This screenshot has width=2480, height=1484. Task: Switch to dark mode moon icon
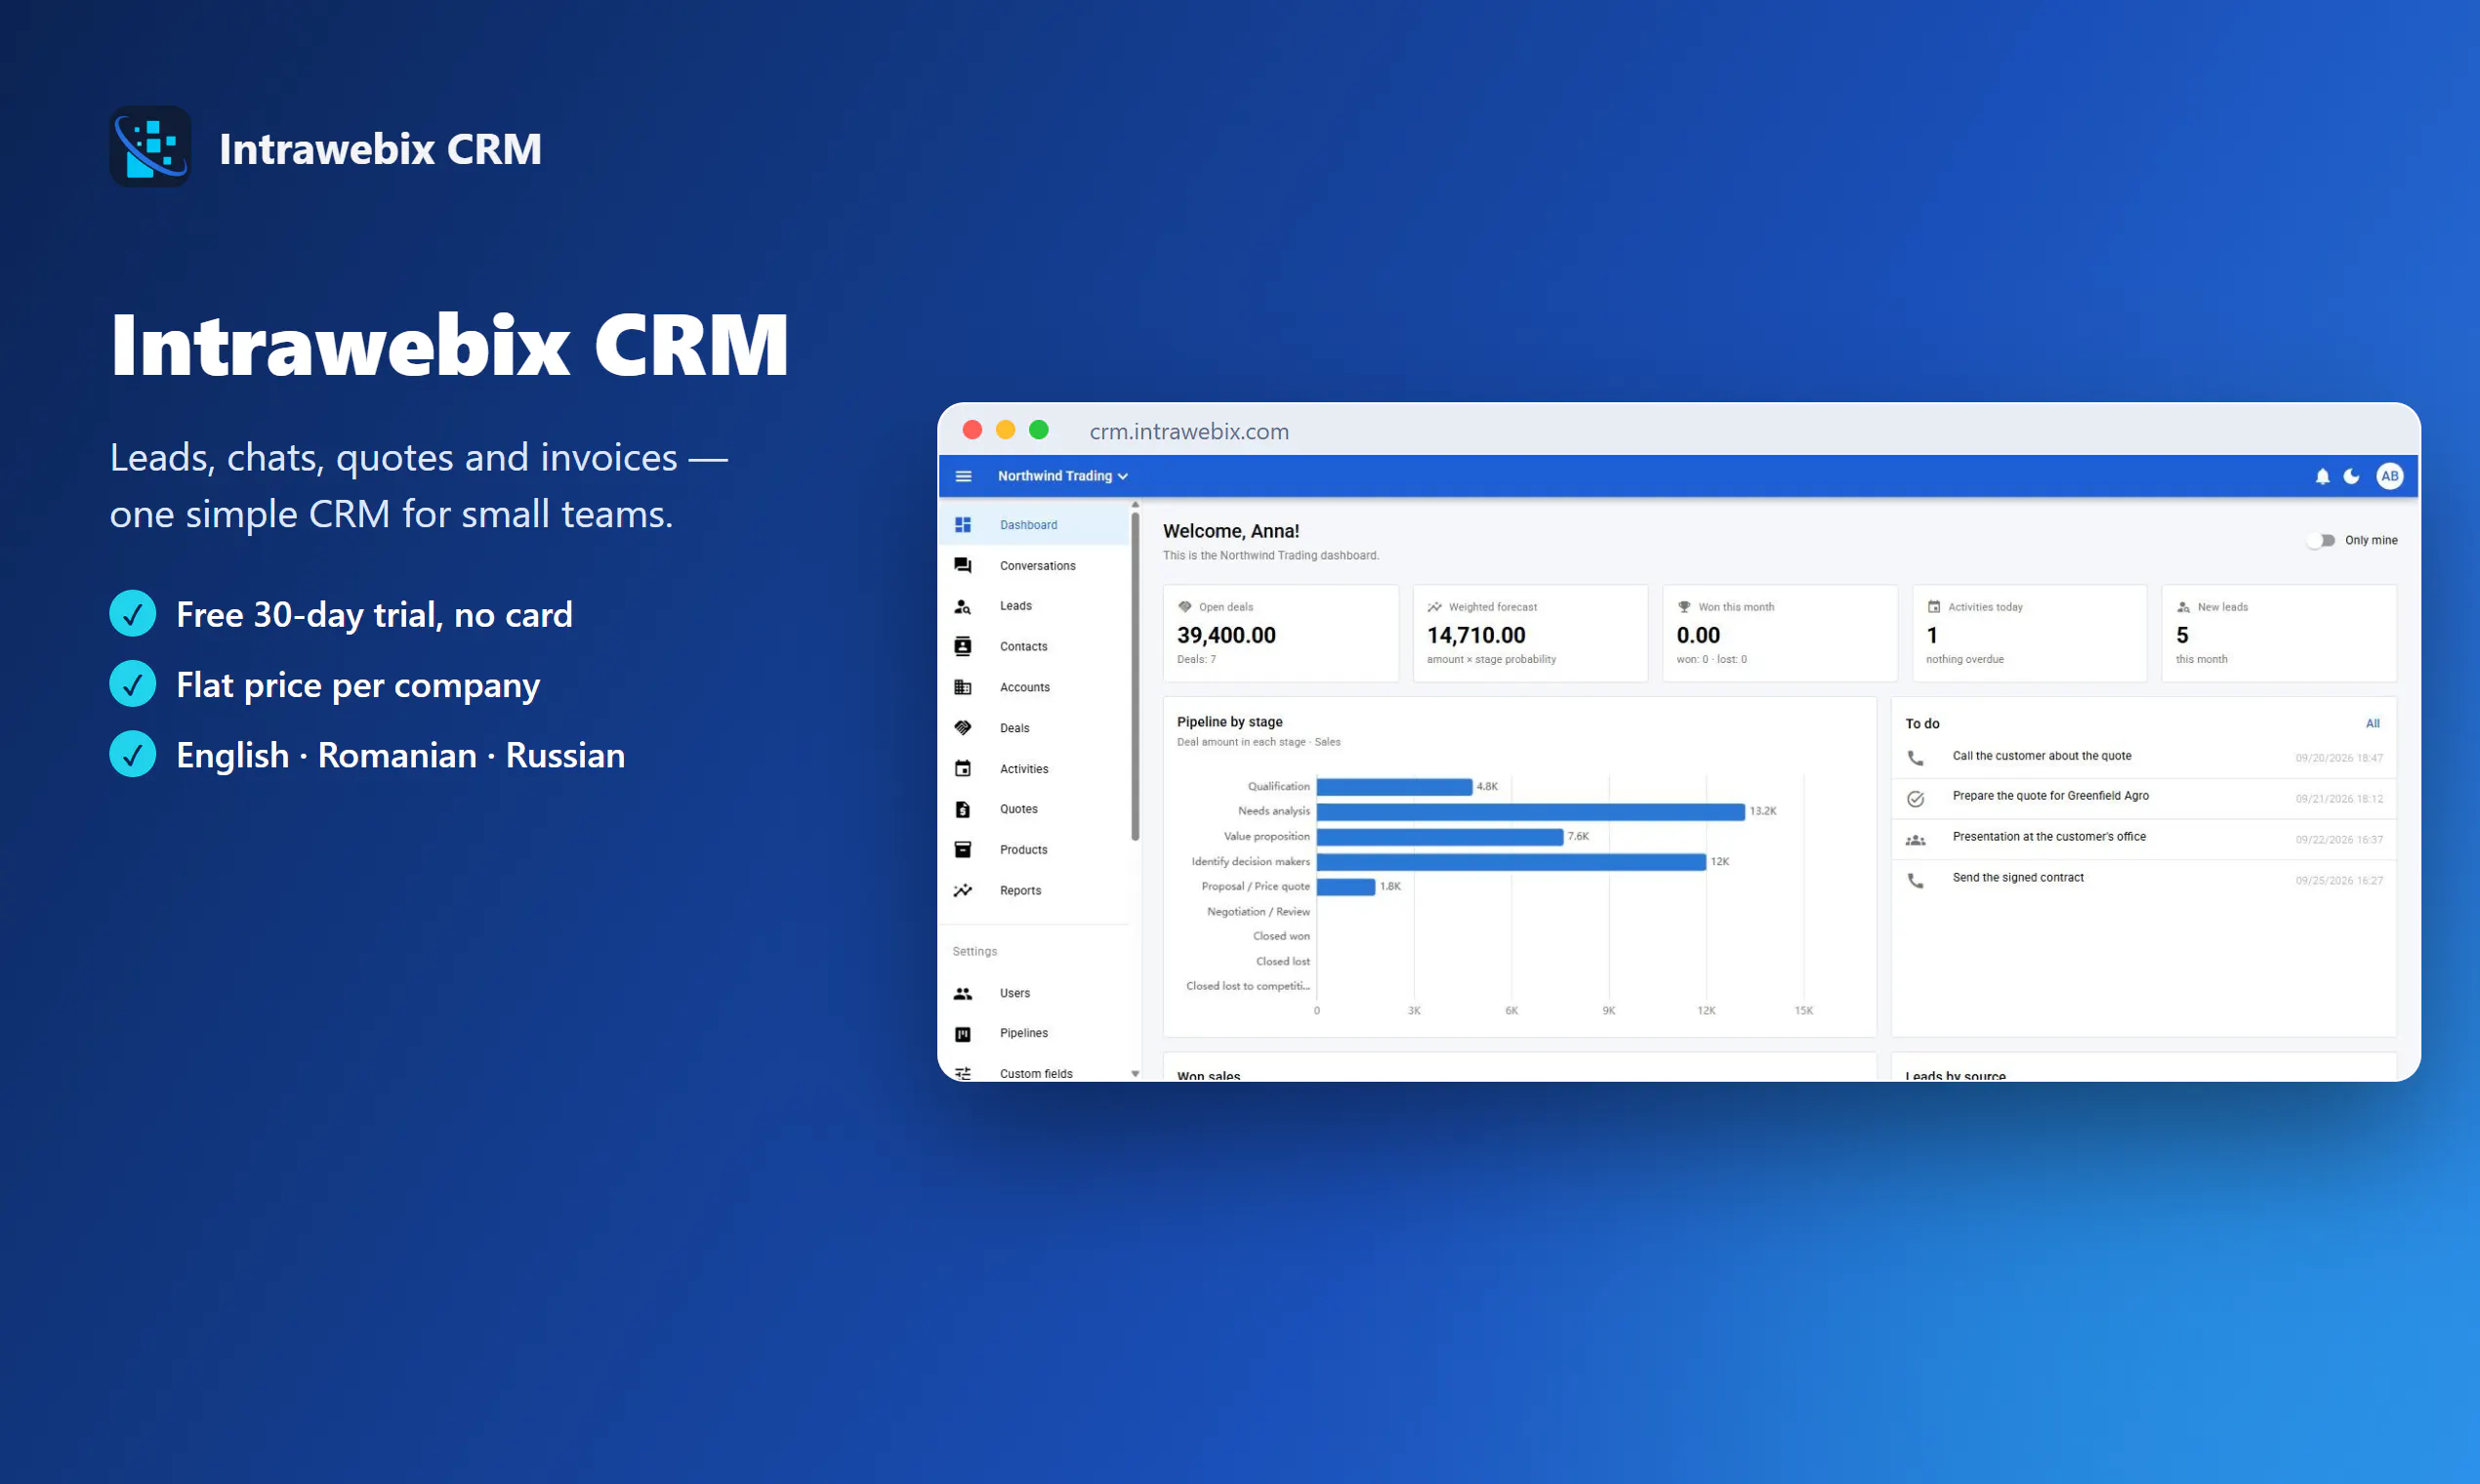click(x=2351, y=476)
